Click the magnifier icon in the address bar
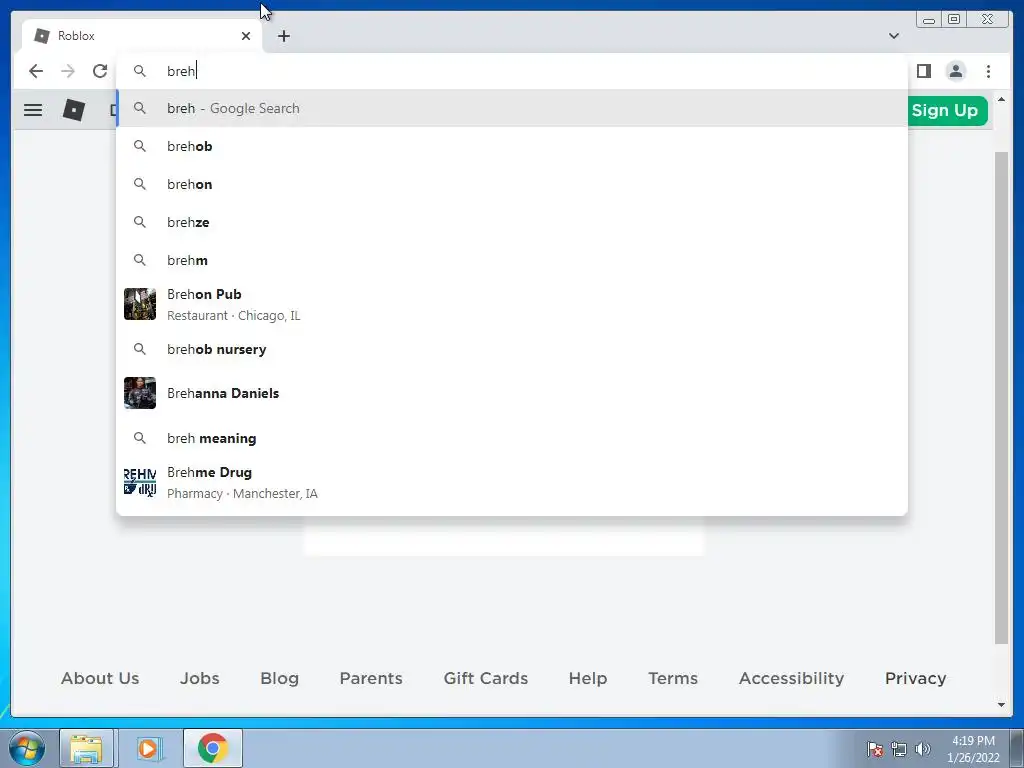 tap(140, 71)
